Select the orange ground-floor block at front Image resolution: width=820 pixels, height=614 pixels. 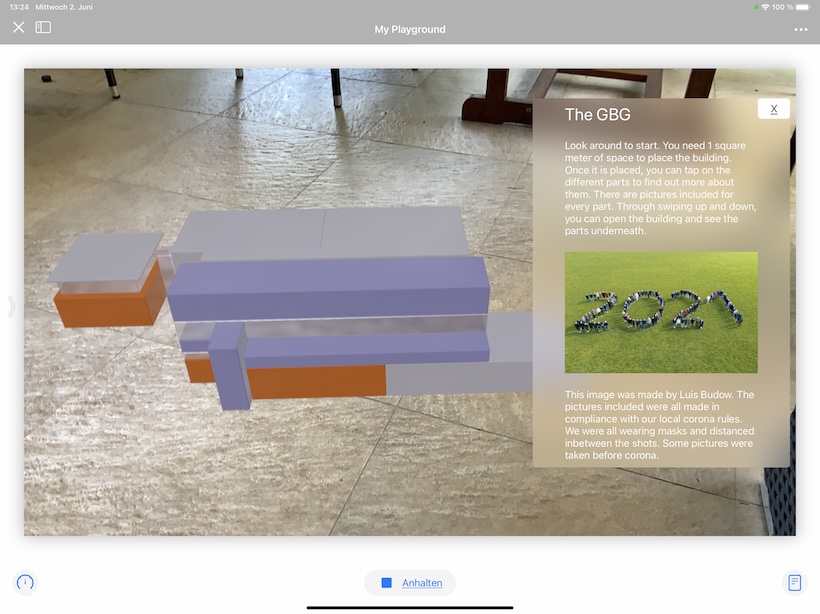(315, 382)
